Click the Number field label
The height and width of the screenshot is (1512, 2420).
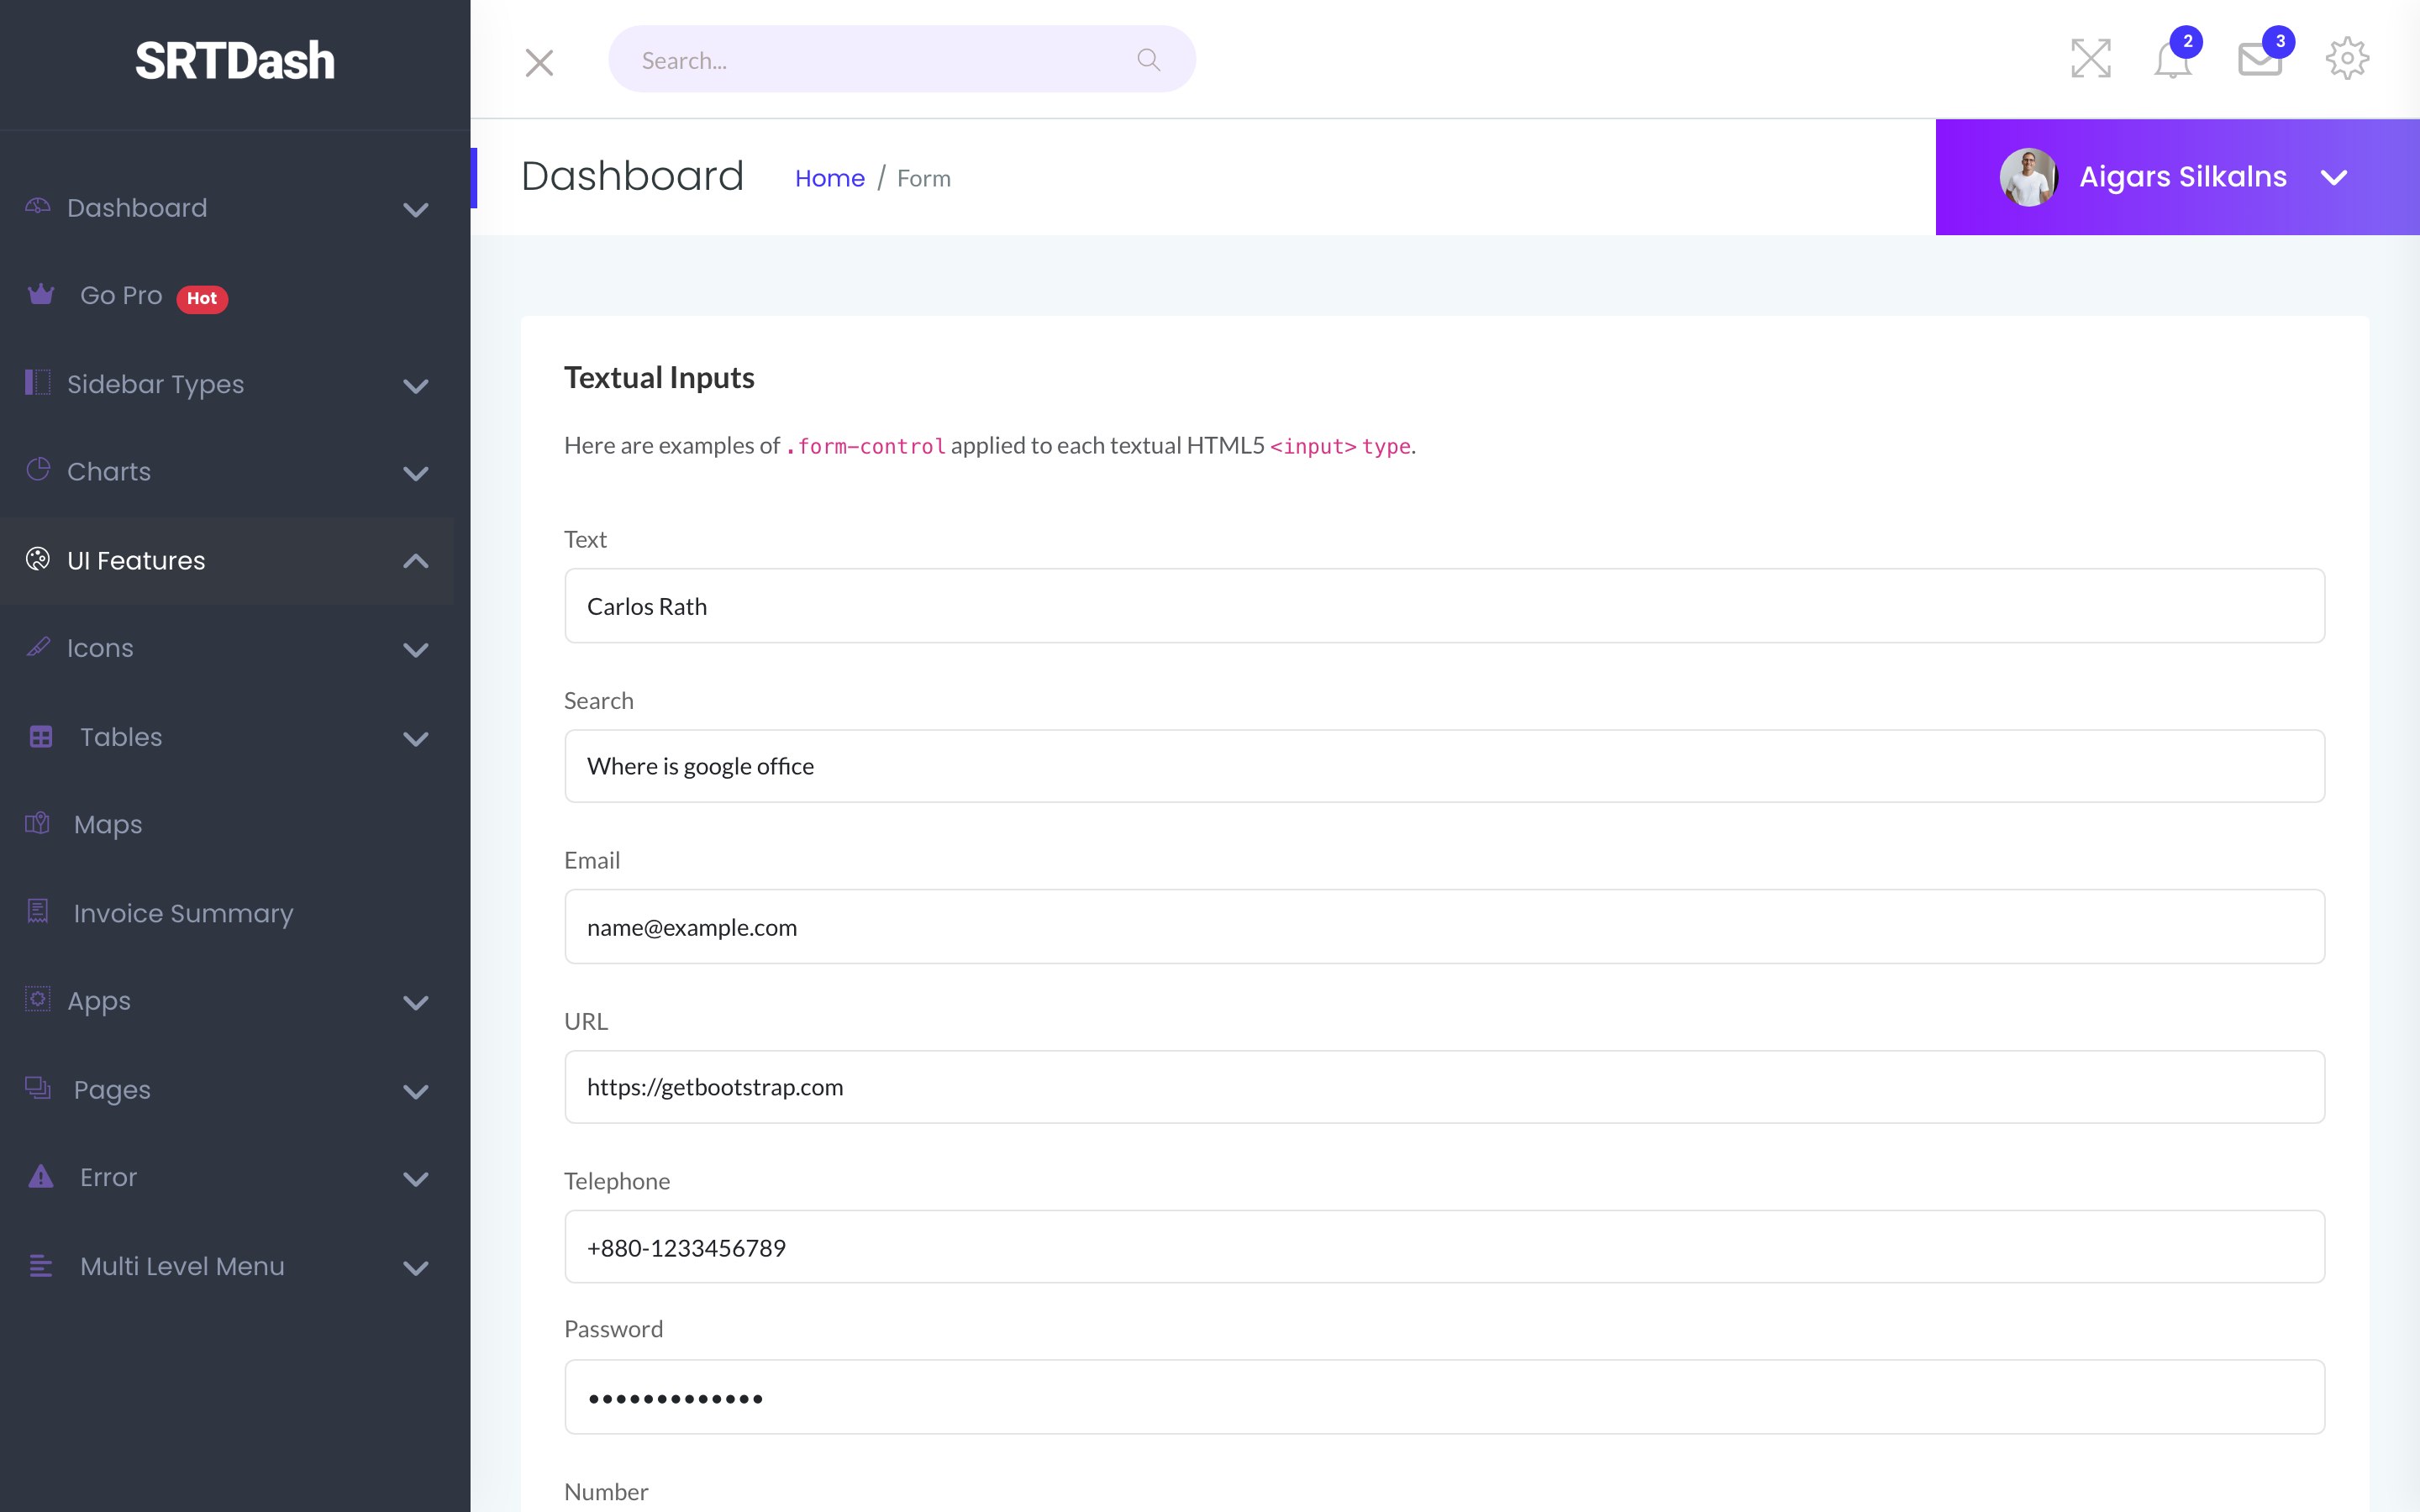pos(606,1491)
